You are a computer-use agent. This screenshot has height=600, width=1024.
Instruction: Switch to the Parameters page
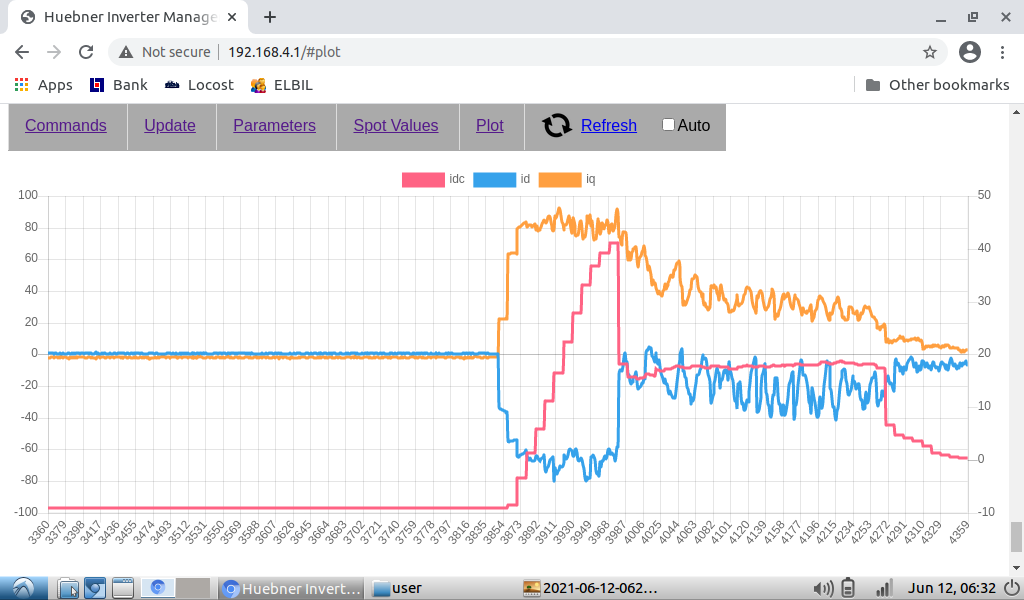tap(274, 126)
